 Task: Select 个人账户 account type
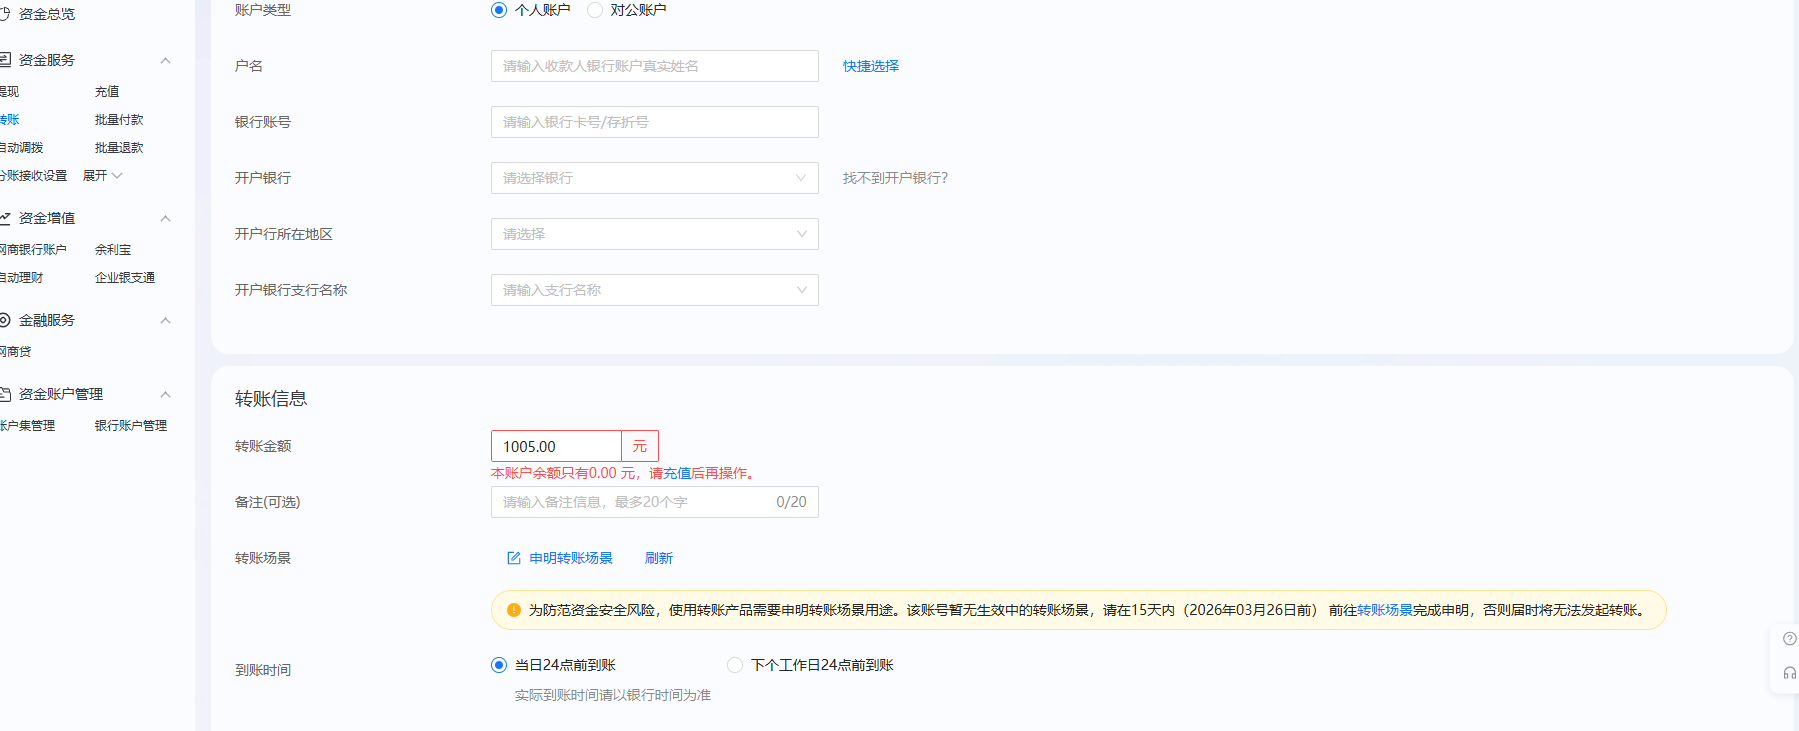click(x=499, y=10)
